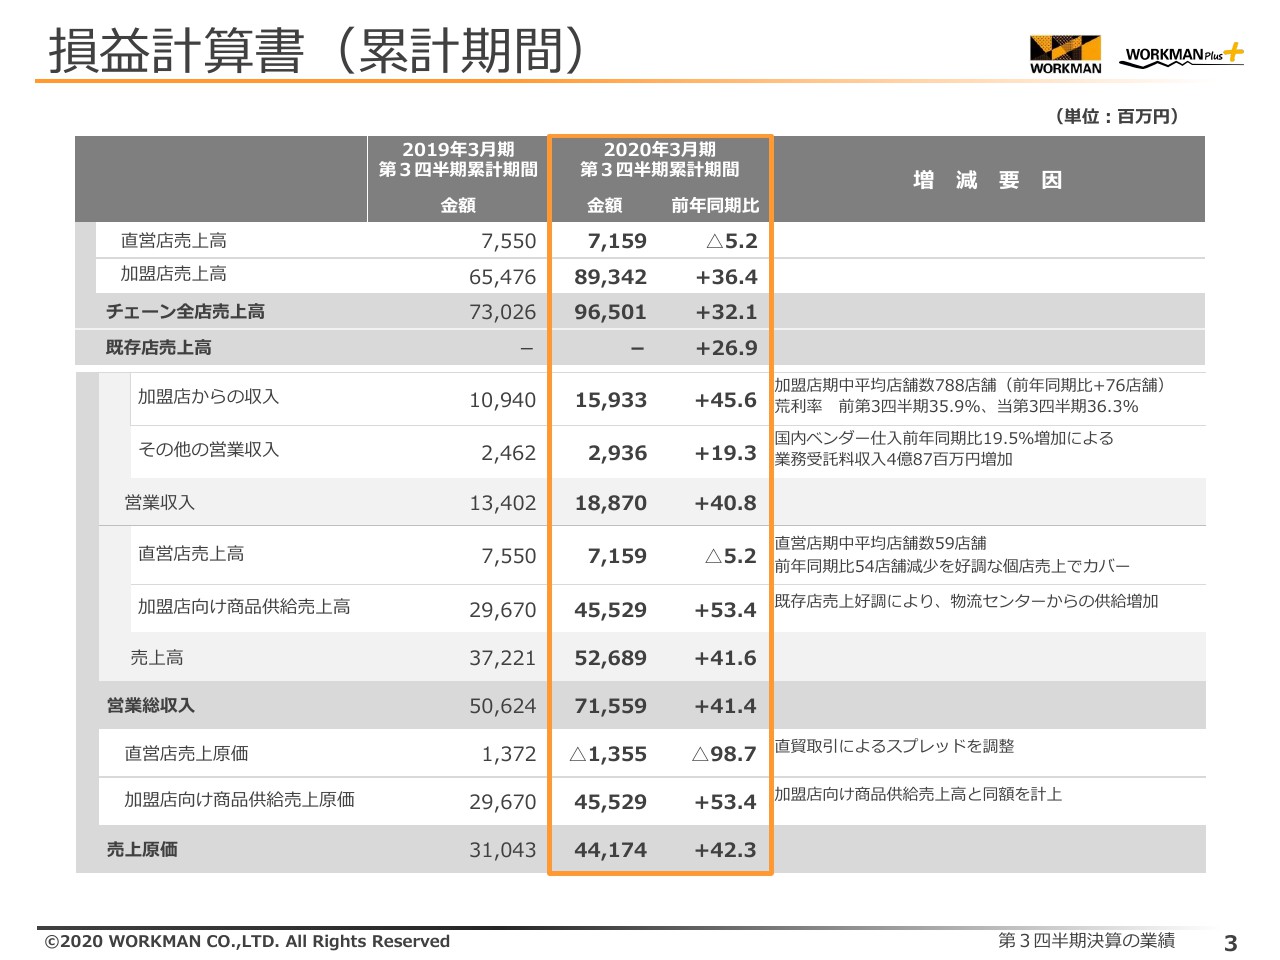1280x960 pixels.
Task: Select the percentage +36.4
Action: (x=726, y=277)
